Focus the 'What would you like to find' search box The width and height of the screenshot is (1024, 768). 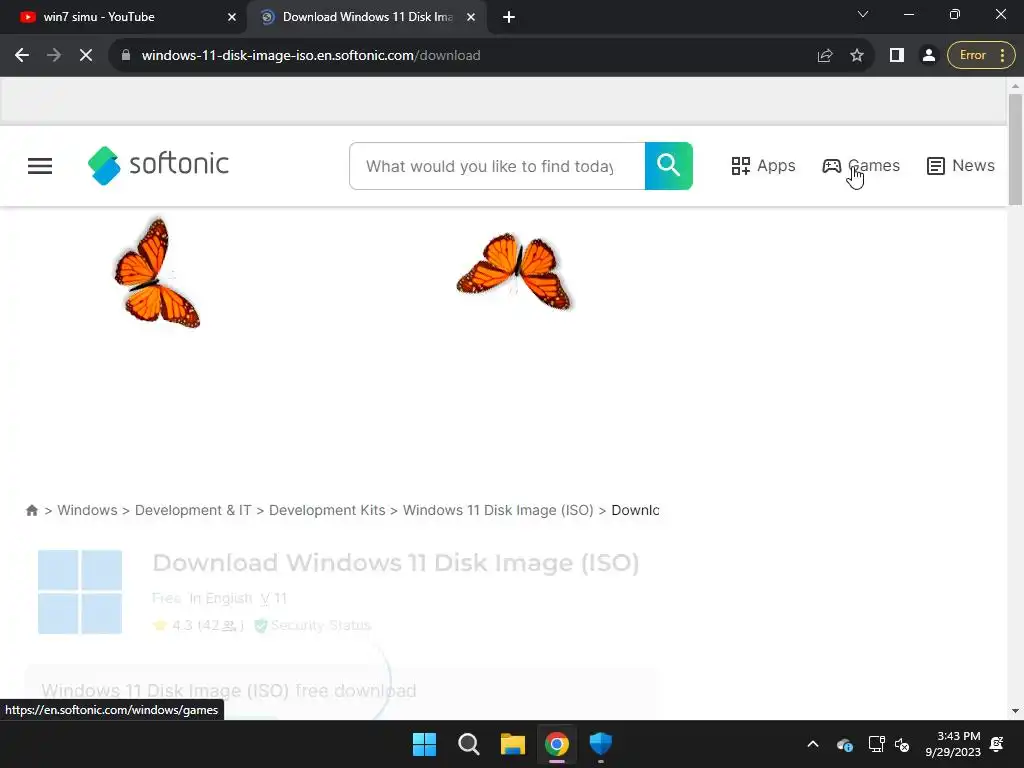pos(497,166)
